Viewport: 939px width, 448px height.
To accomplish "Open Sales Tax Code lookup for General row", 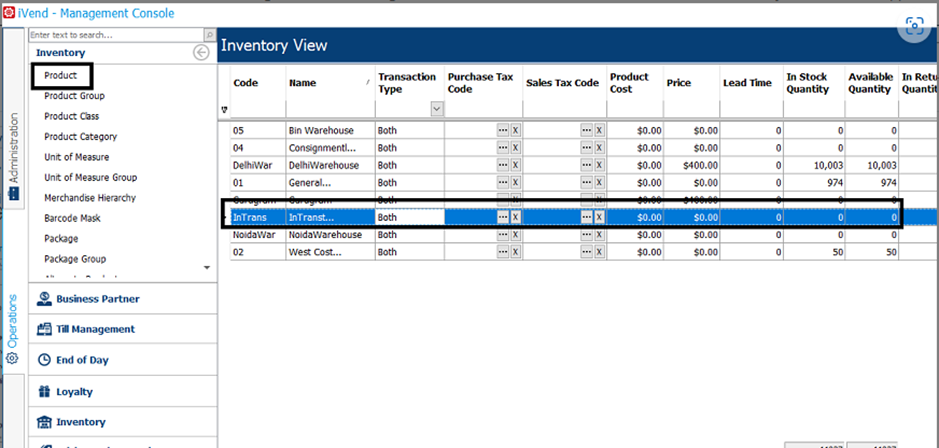I will coord(586,182).
